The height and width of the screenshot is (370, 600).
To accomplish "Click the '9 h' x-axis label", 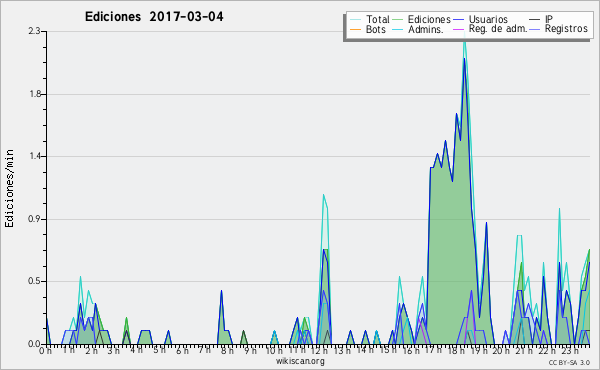I will point(250,351).
